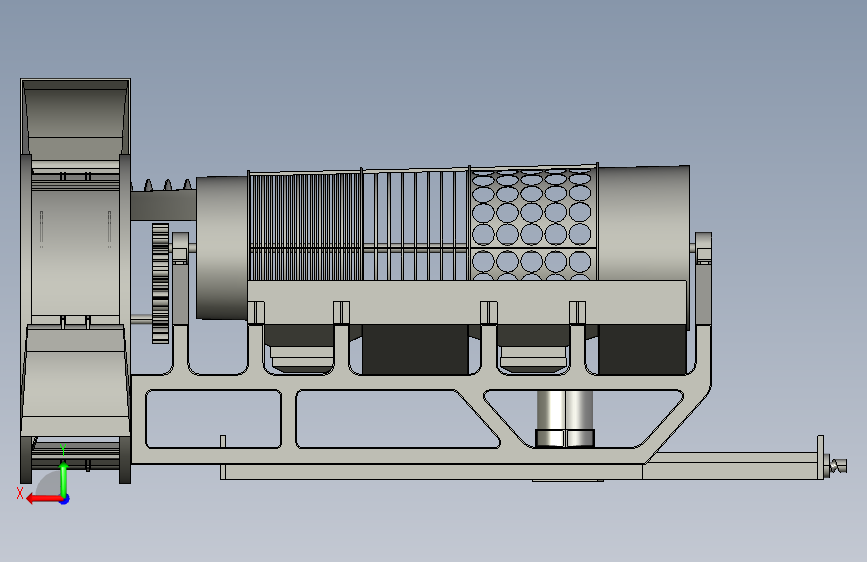Screen dimensions: 867x562
Task: Pick the lower discharge chute of the left housing
Action: click(76, 381)
